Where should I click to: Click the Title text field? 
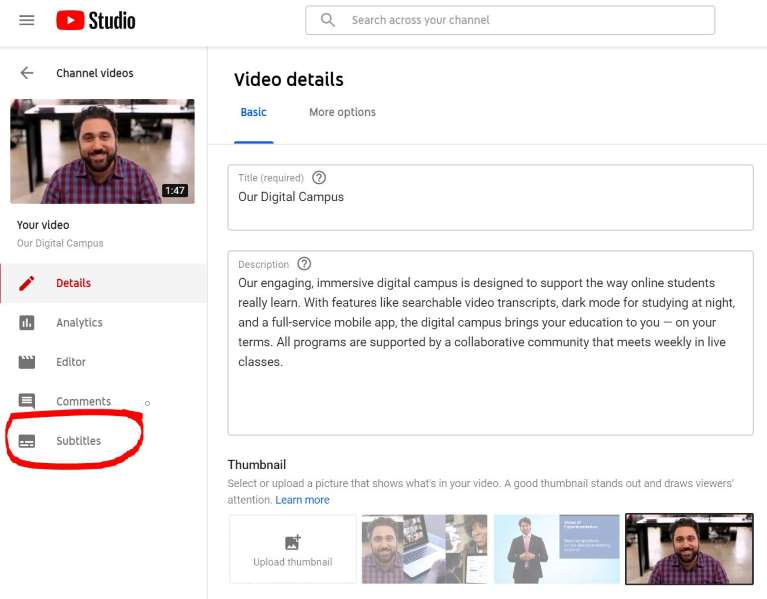click(490, 205)
